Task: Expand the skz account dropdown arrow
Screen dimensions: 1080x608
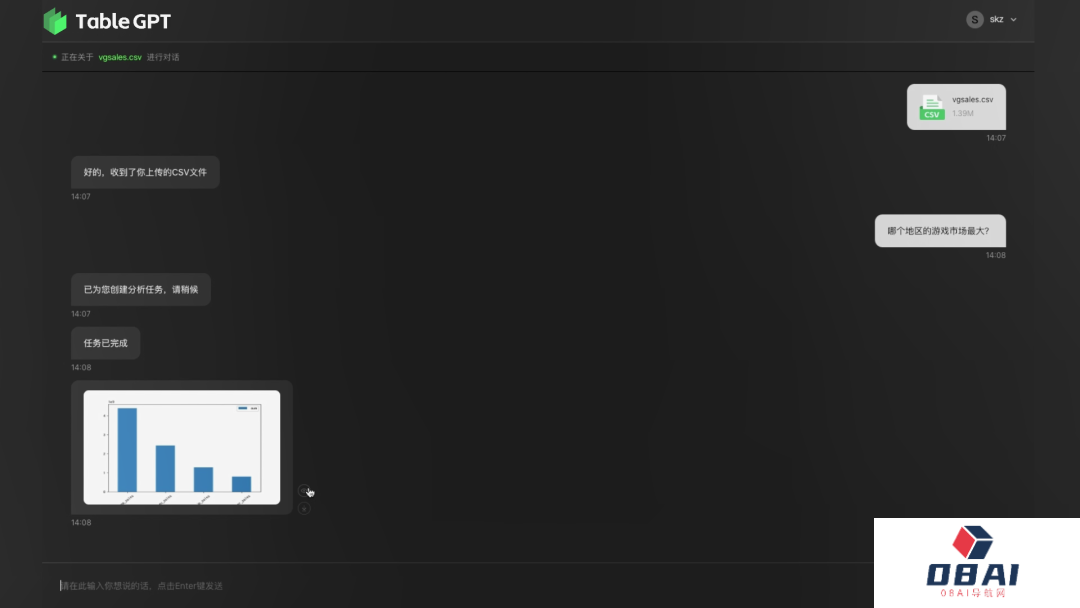Action: click(1013, 20)
